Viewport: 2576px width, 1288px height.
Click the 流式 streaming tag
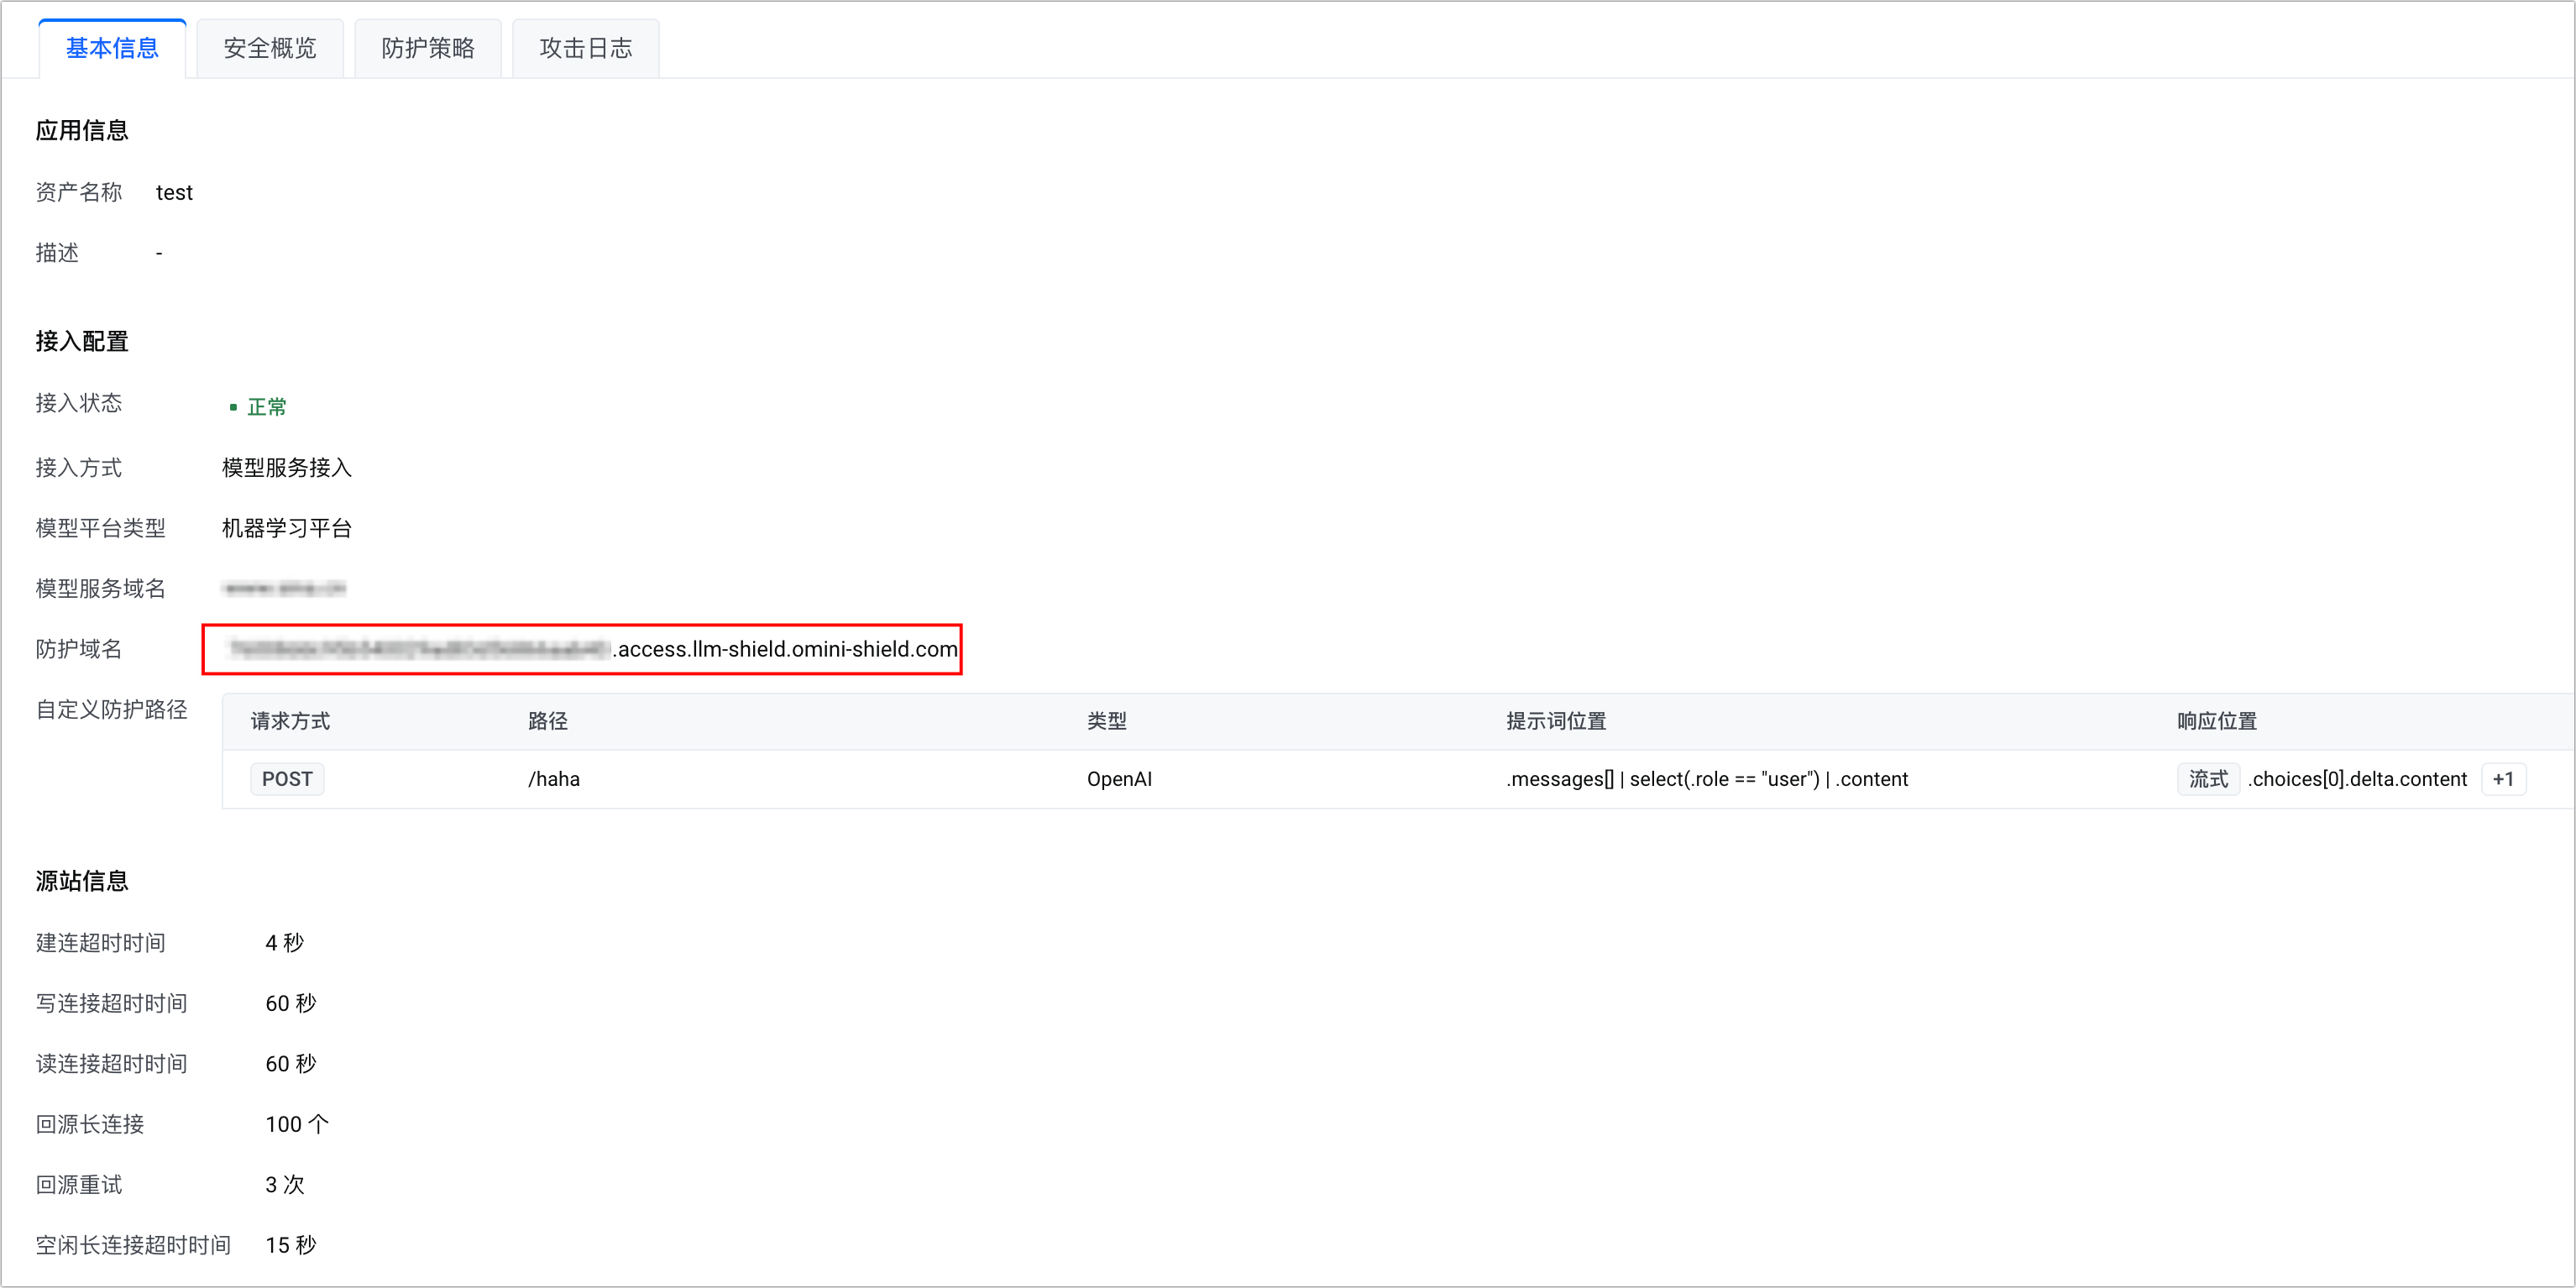pyautogui.click(x=2208, y=779)
